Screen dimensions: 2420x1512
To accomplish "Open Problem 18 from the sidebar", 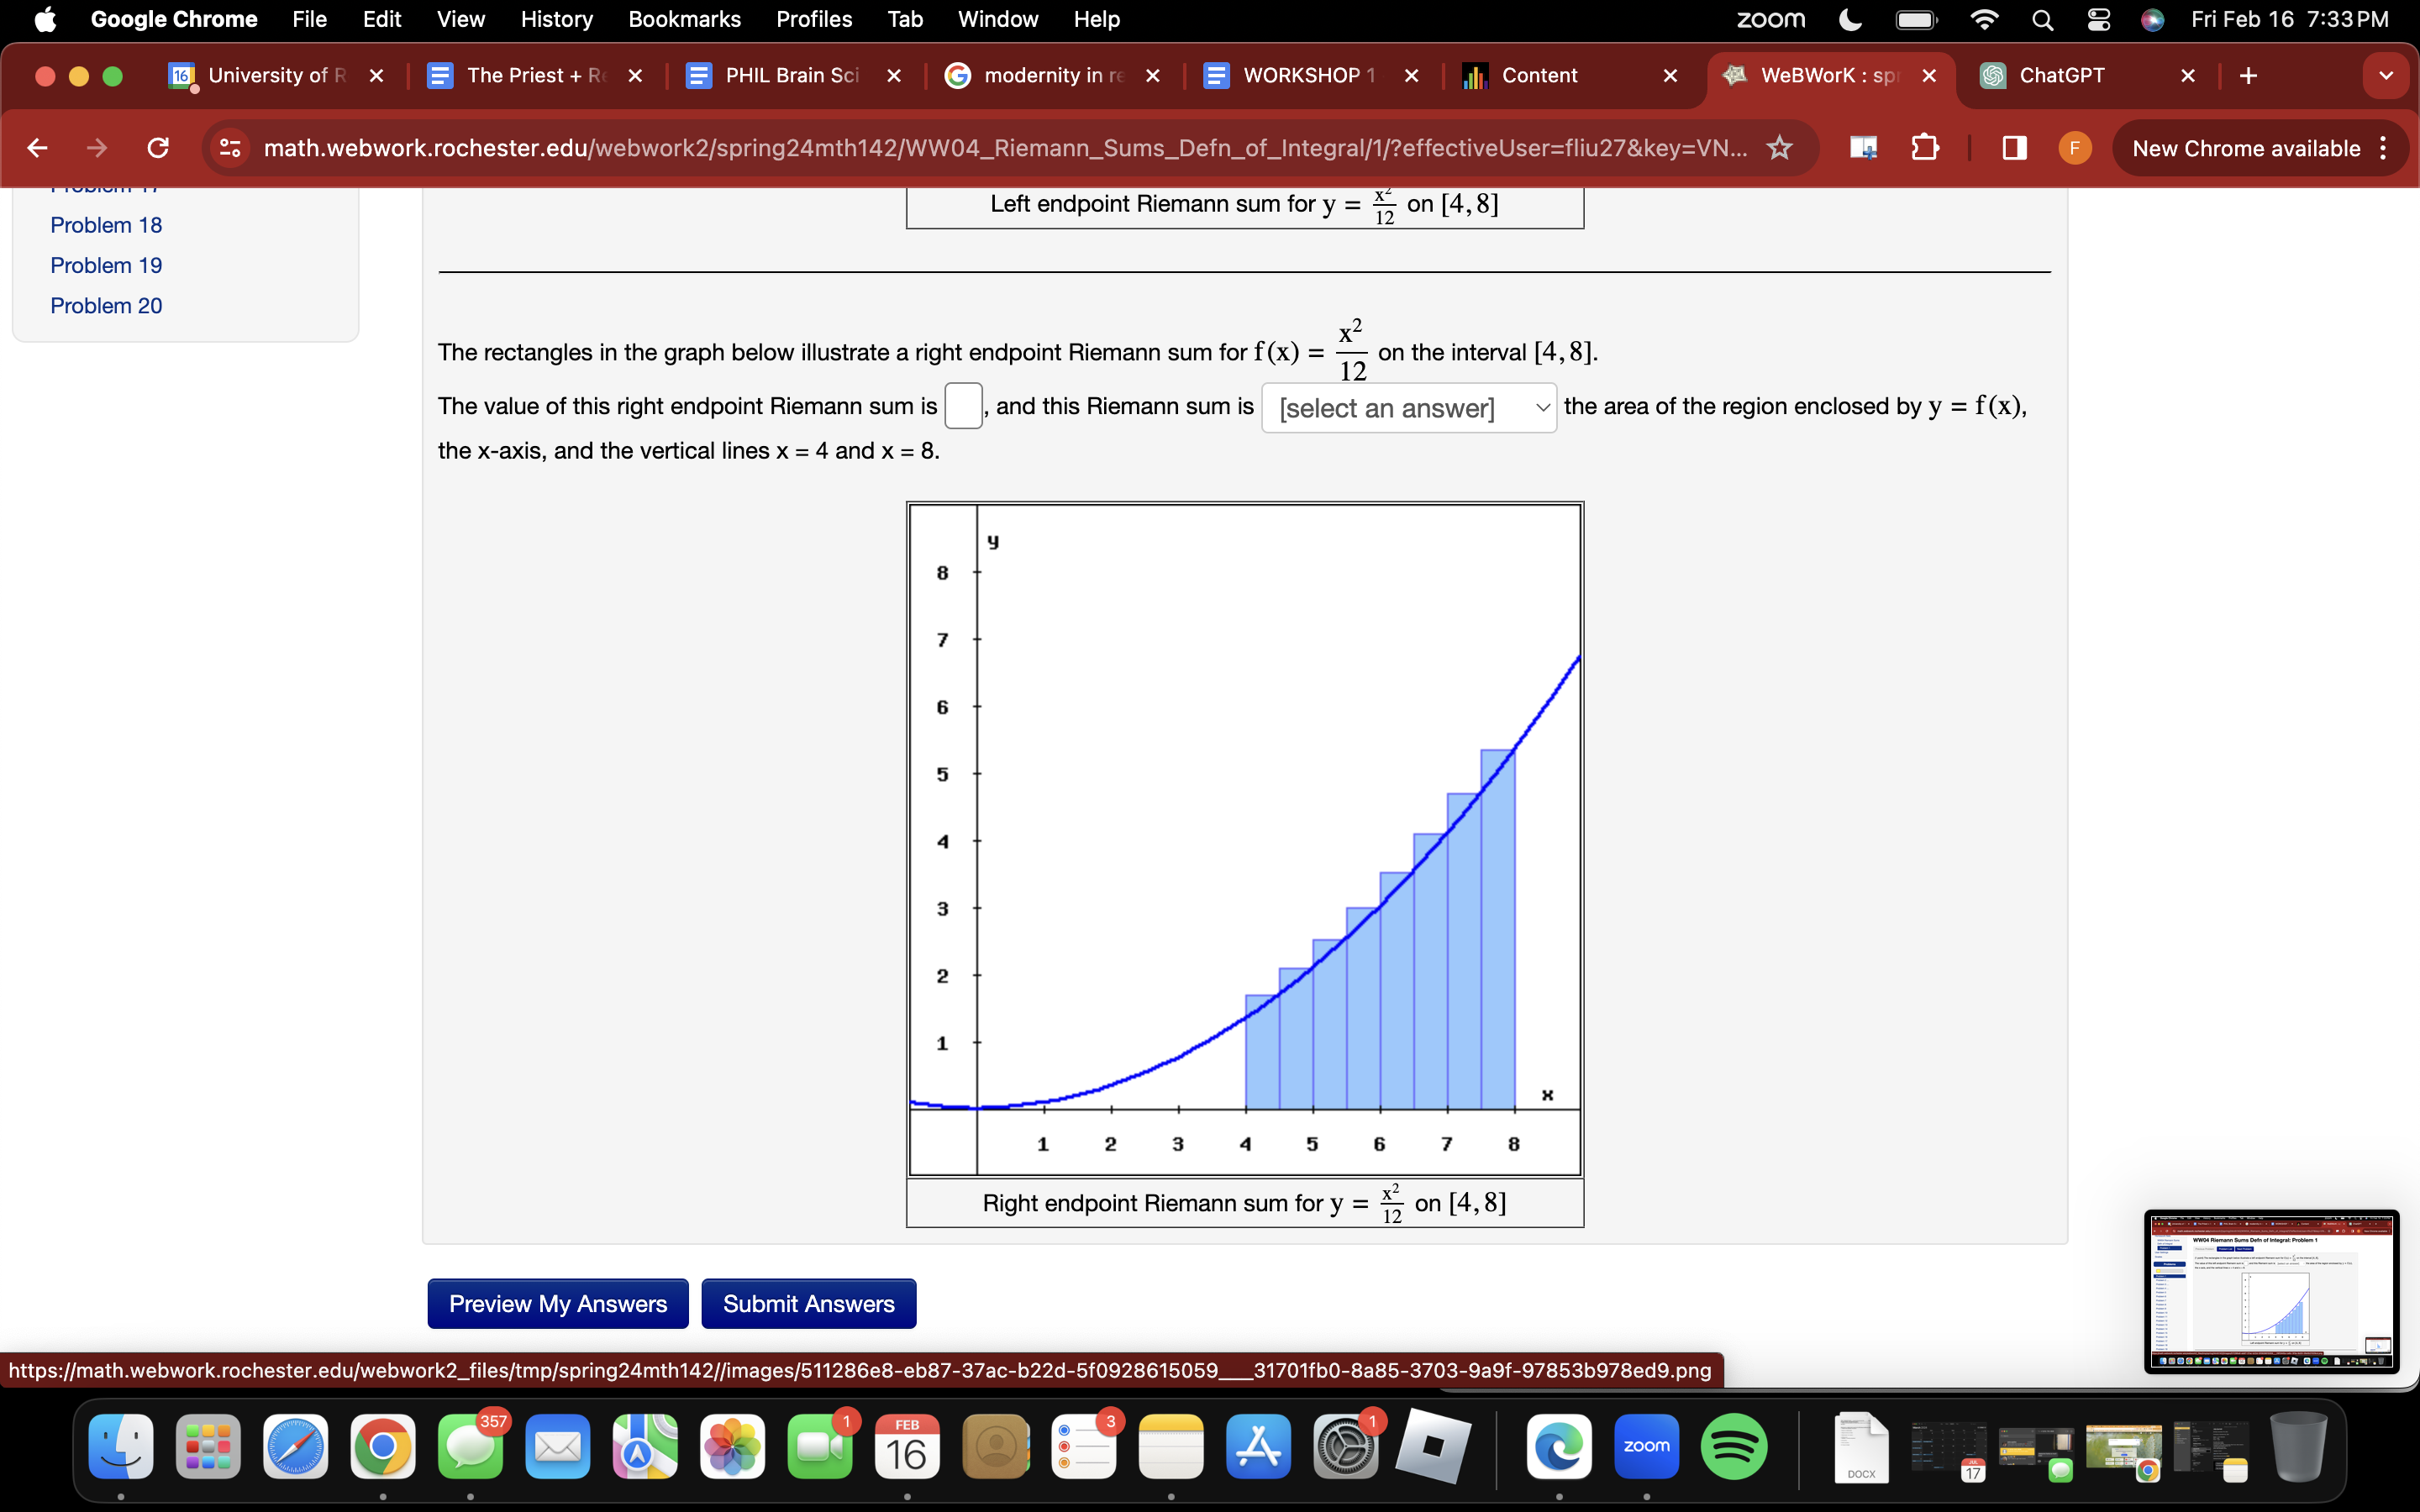I will 106,225.
